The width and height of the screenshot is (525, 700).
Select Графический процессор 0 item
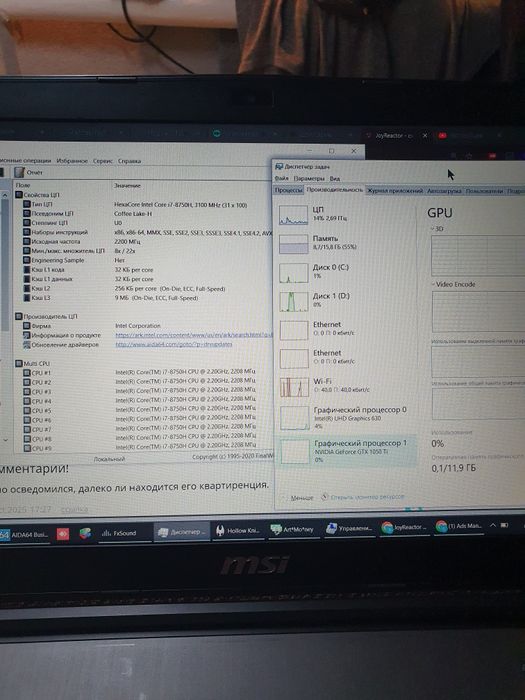point(346,417)
